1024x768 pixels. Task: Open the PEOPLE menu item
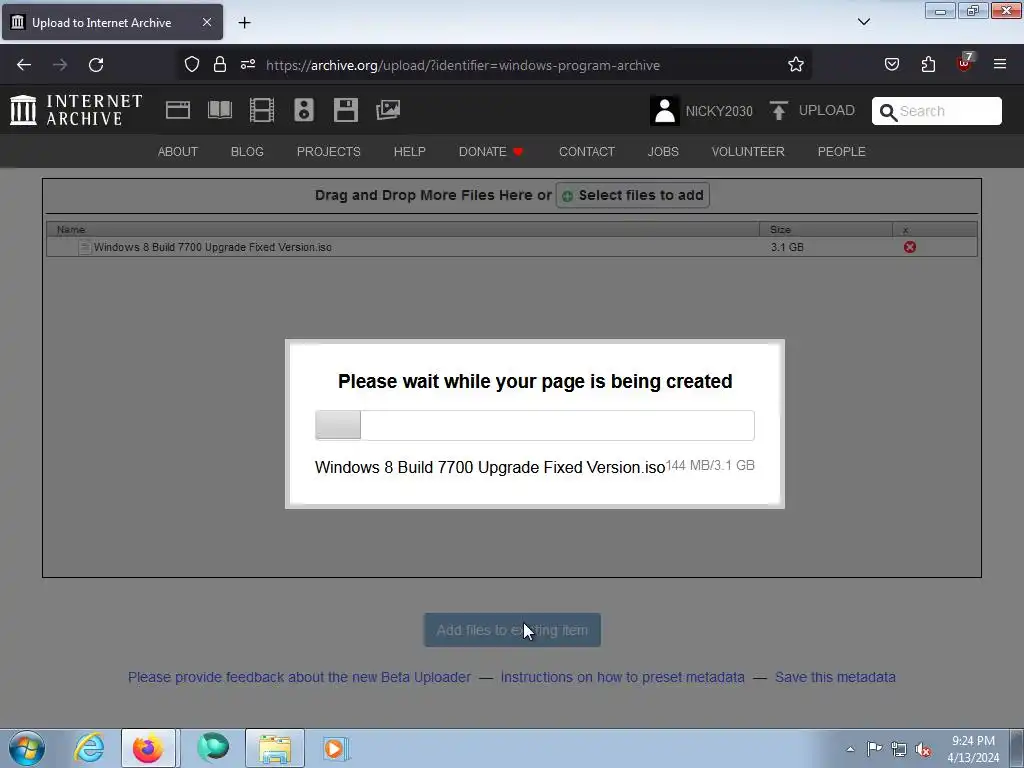pyautogui.click(x=841, y=152)
